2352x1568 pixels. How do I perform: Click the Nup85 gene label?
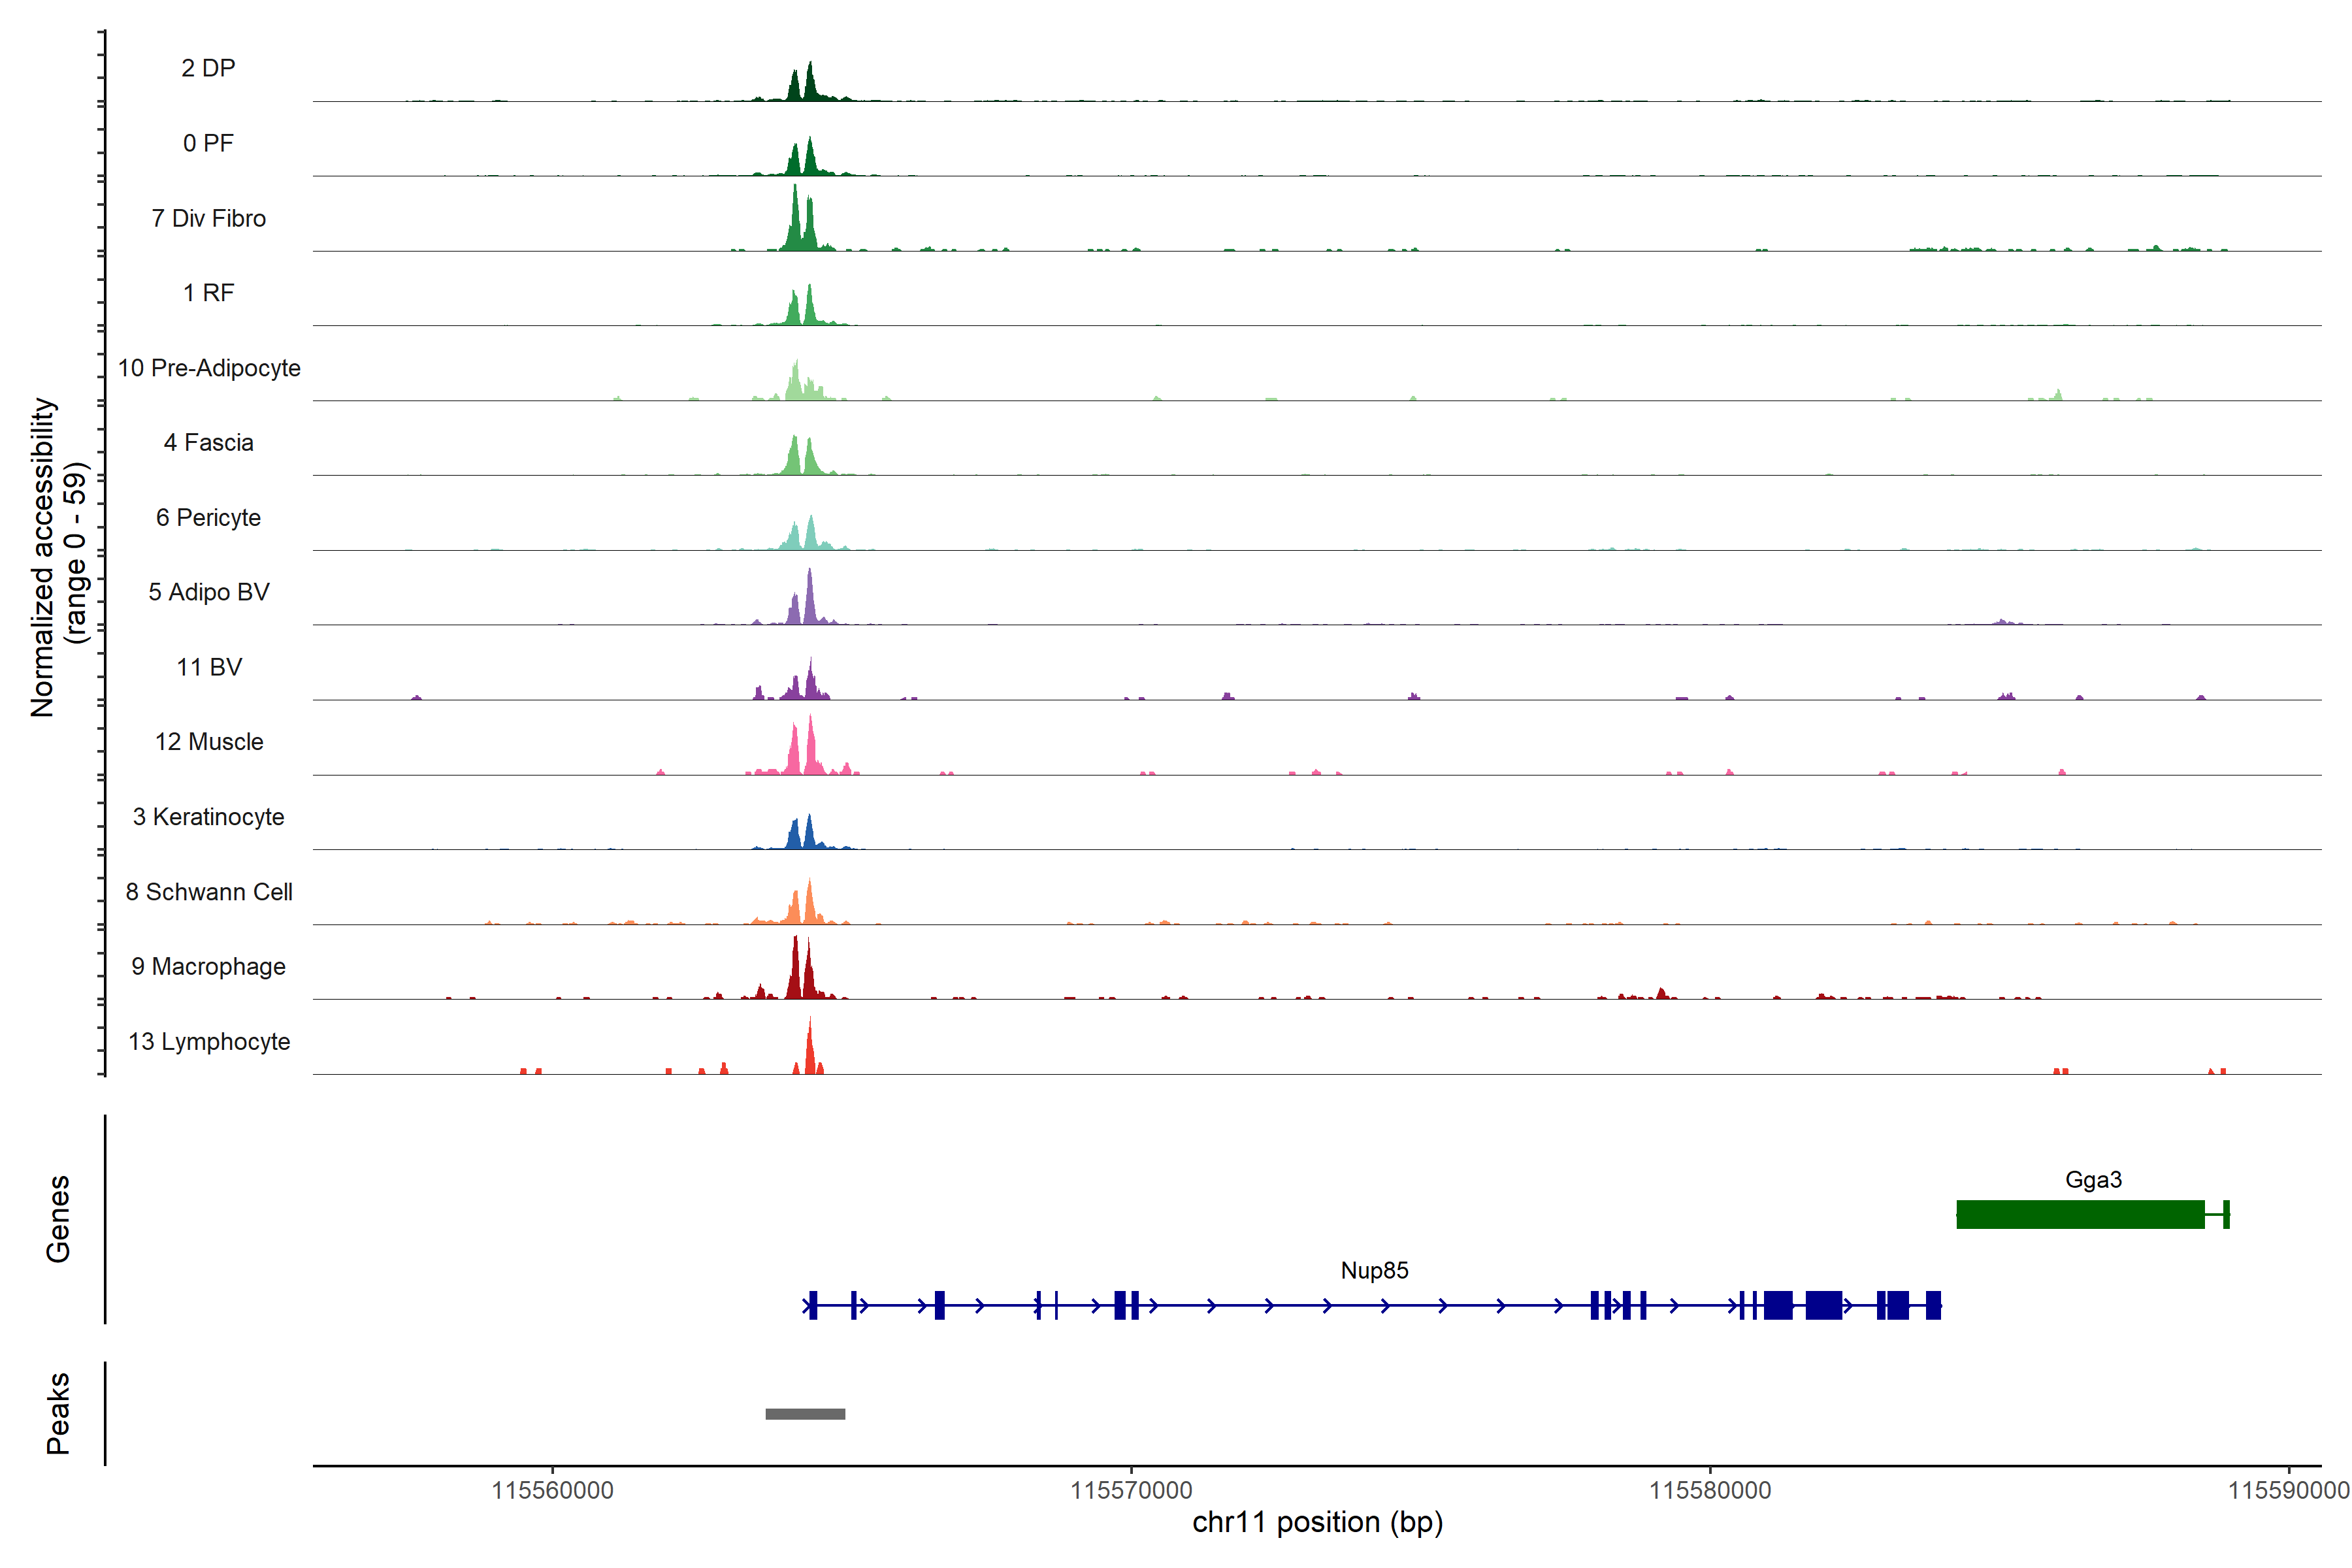click(1374, 1270)
